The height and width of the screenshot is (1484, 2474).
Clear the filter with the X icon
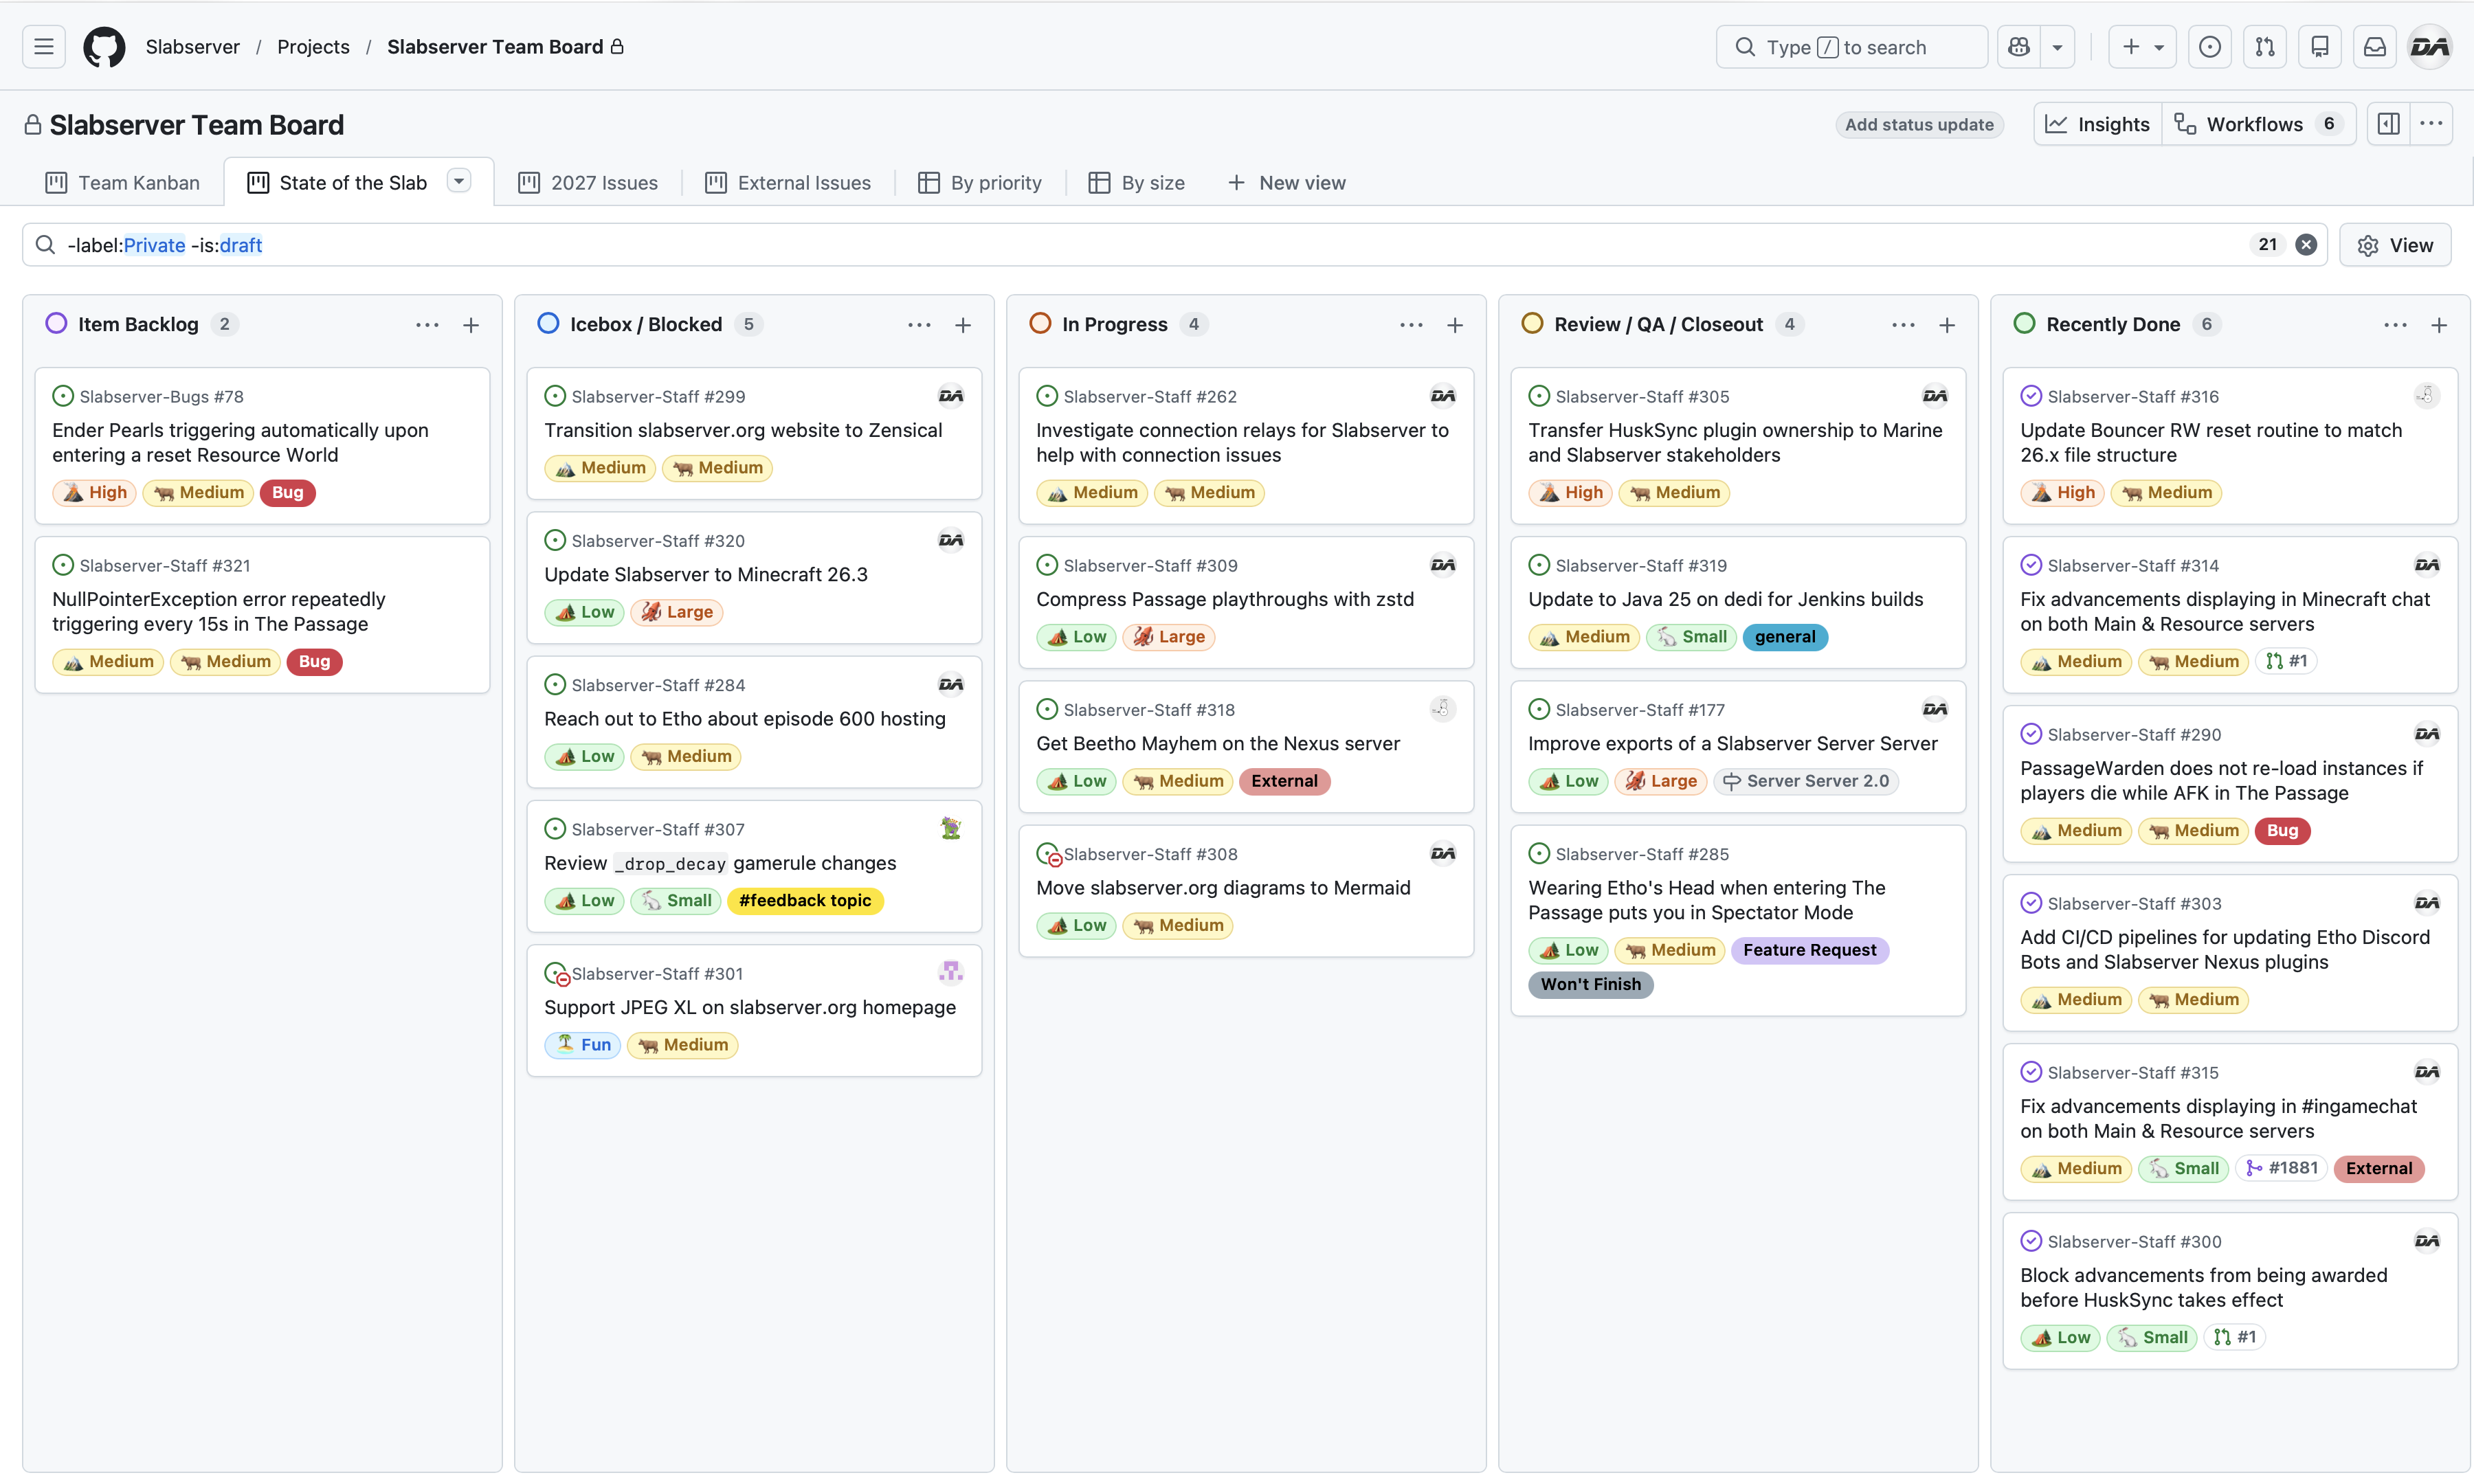pos(2306,245)
